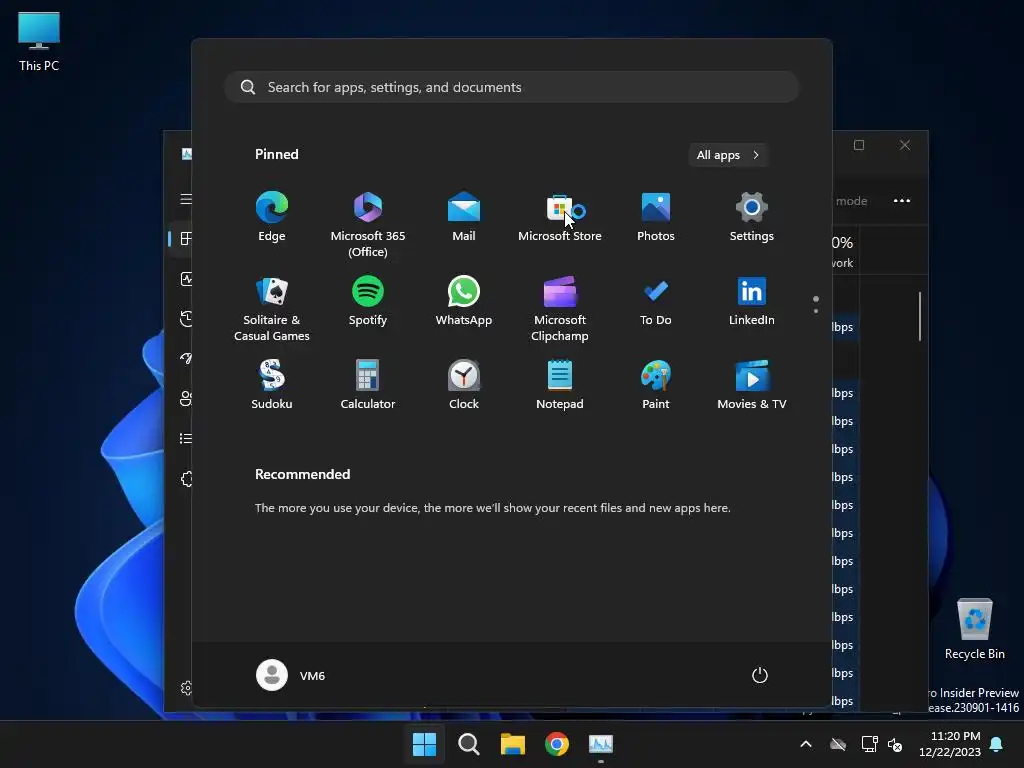This screenshot has height=768, width=1024.
Task: Open the taskbar clock and date
Action: pyautogui.click(x=950, y=744)
